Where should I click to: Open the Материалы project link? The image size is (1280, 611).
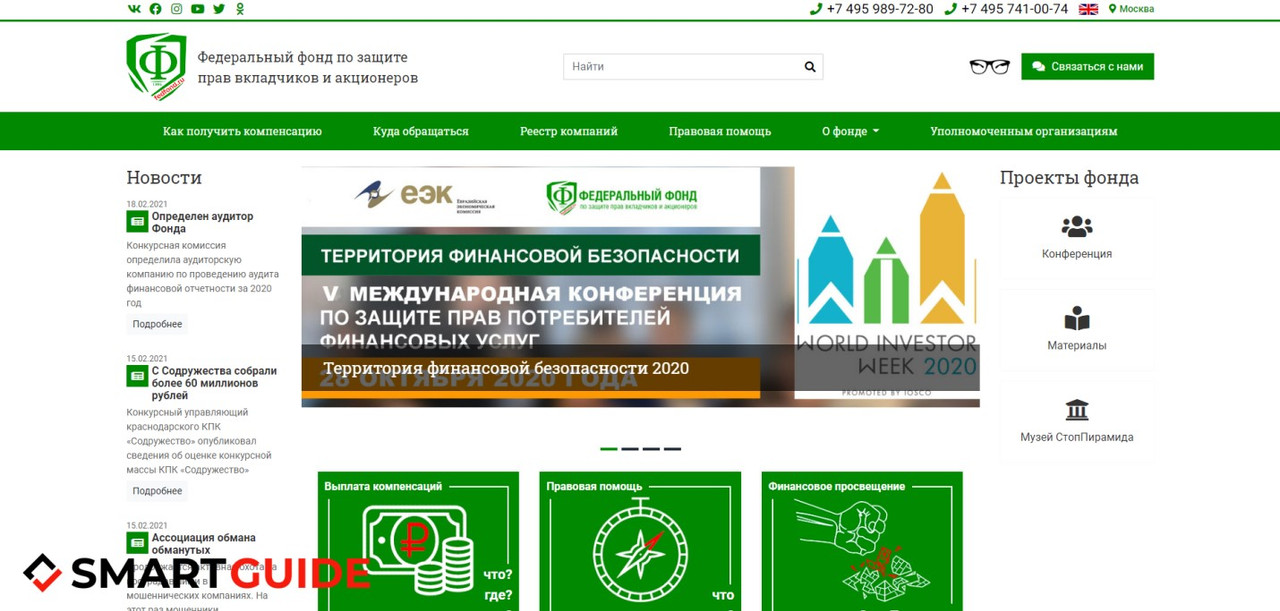coord(1077,346)
